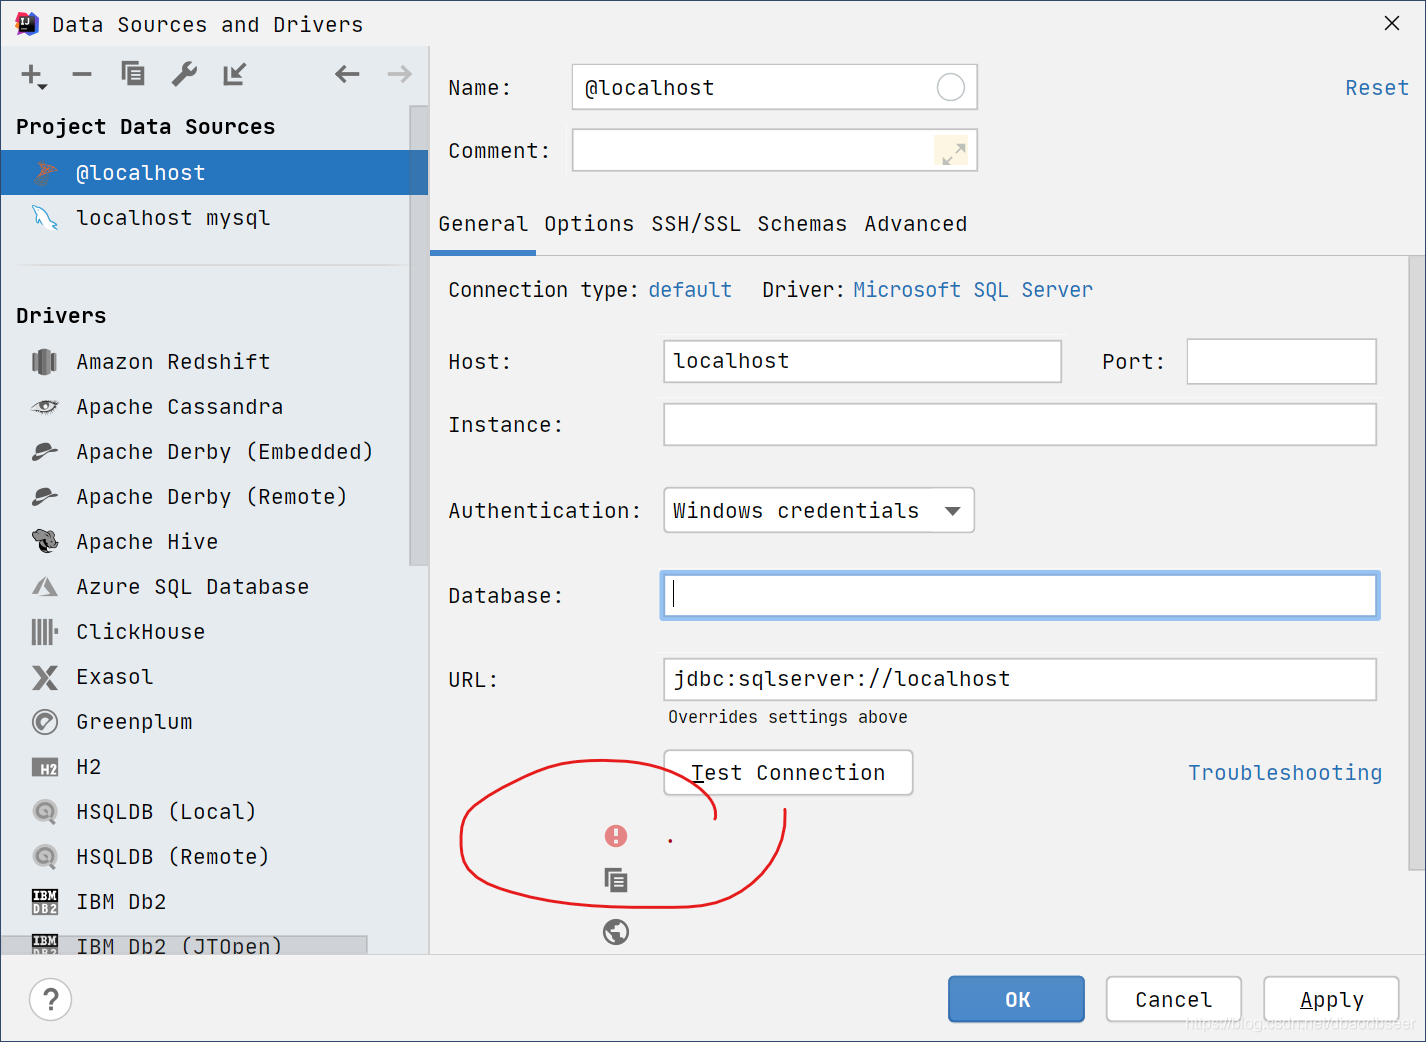Click the add data source plus icon

(33, 75)
